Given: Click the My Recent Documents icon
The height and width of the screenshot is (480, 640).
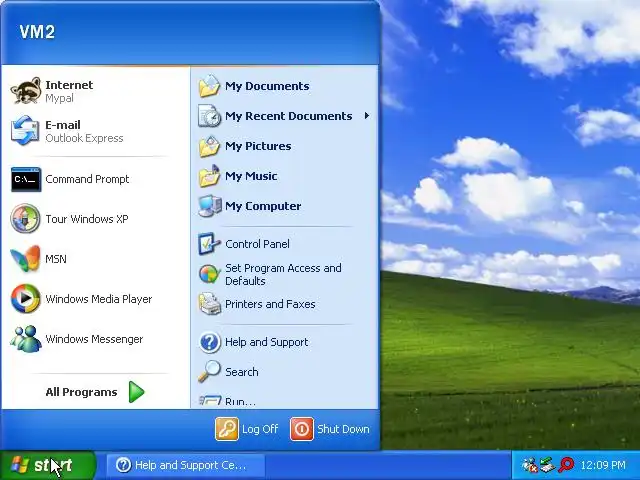Looking at the screenshot, I should [x=209, y=116].
